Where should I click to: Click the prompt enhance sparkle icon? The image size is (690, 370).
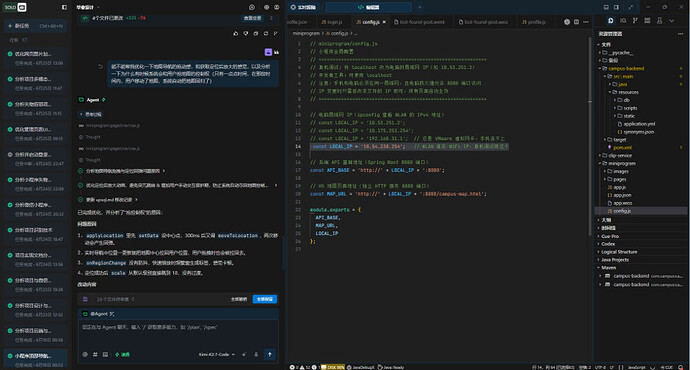pyautogui.click(x=244, y=354)
